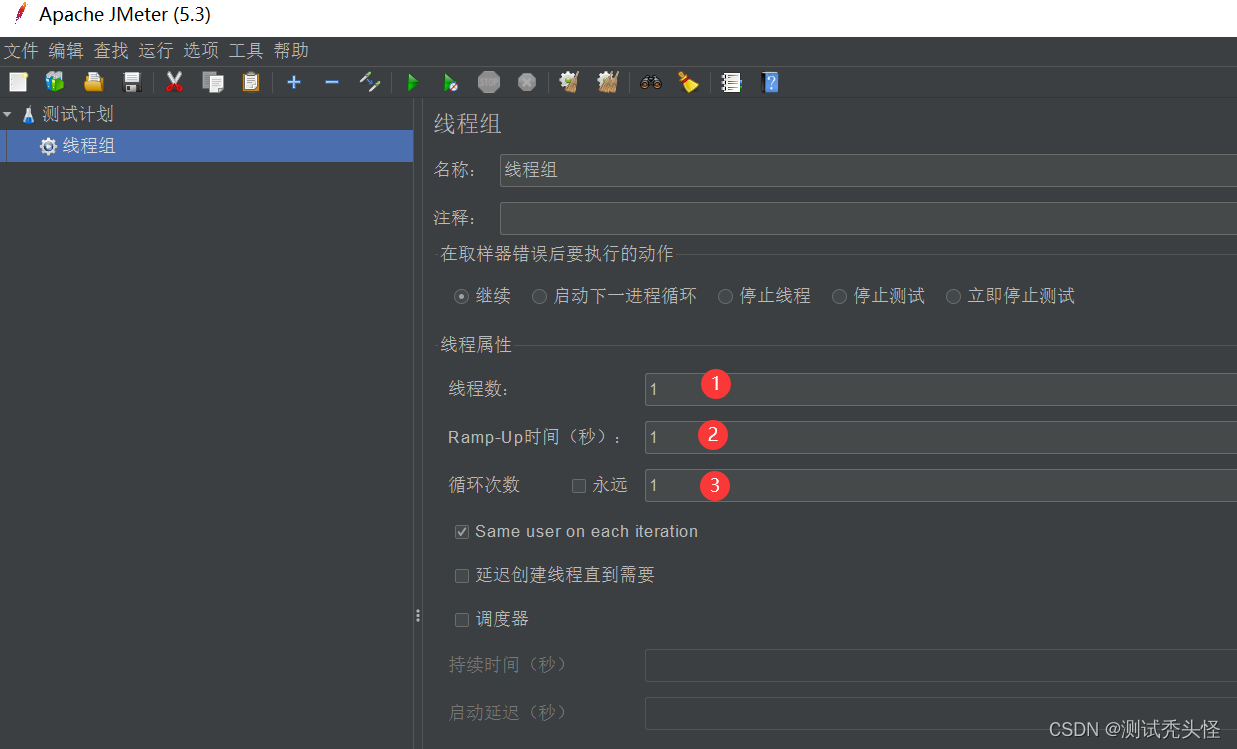
Task: Open the Templates icon in toolbar
Action: 54,82
